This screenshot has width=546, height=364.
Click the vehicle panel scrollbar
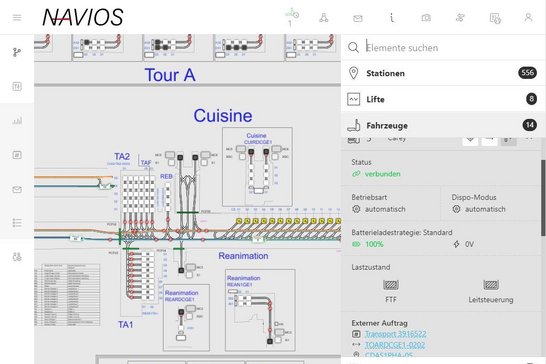(543, 198)
